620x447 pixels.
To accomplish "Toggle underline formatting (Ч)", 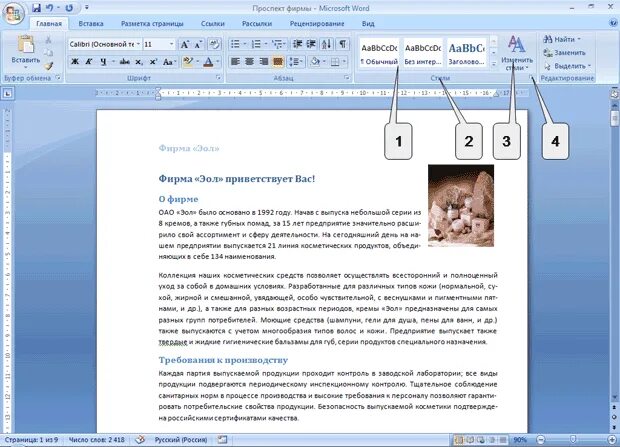I will tap(103, 62).
